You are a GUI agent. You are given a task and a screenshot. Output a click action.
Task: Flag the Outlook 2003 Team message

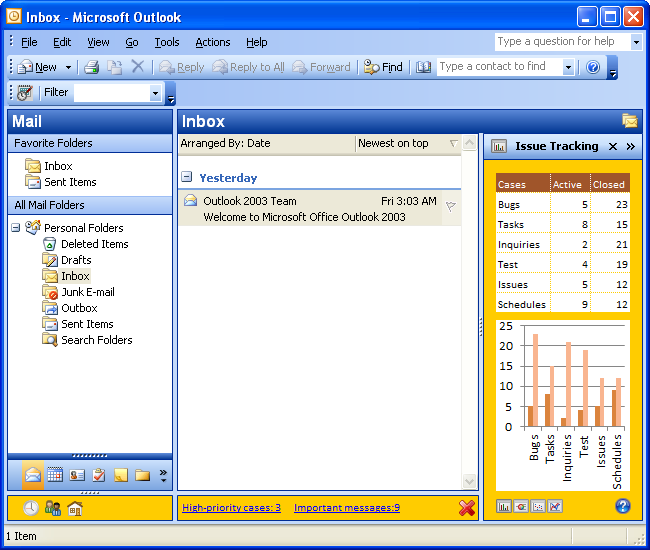(x=451, y=206)
